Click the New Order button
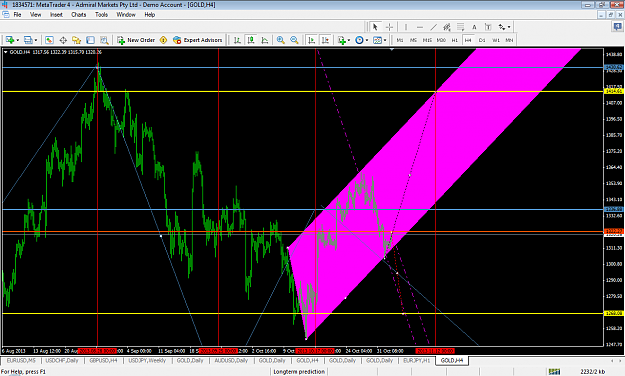This screenshot has width=625, height=376. (136, 40)
